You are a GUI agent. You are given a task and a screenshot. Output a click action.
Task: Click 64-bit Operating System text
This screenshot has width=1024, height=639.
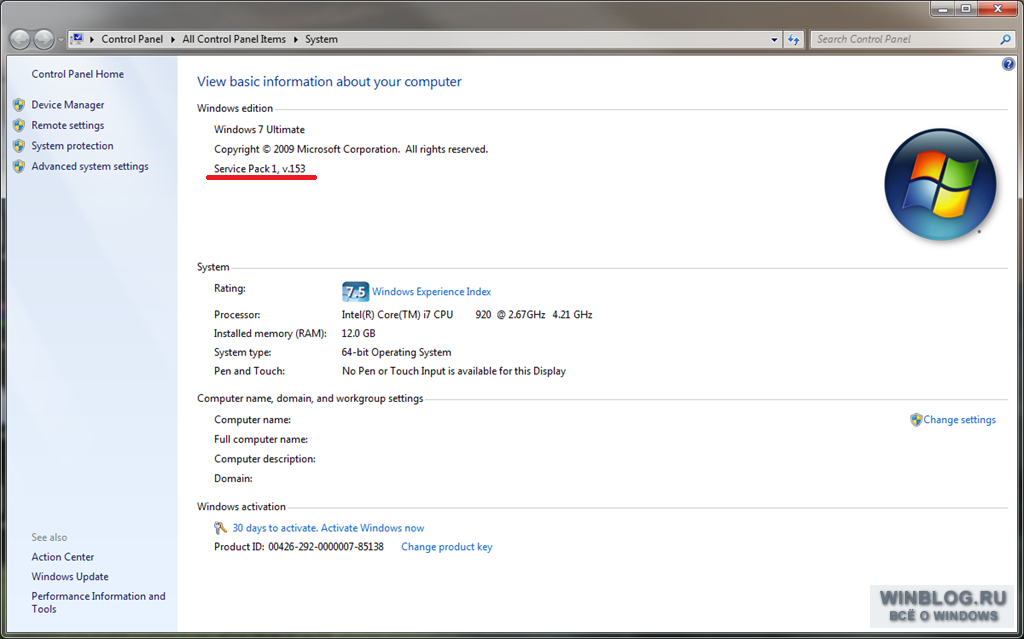pyautogui.click(x=396, y=352)
